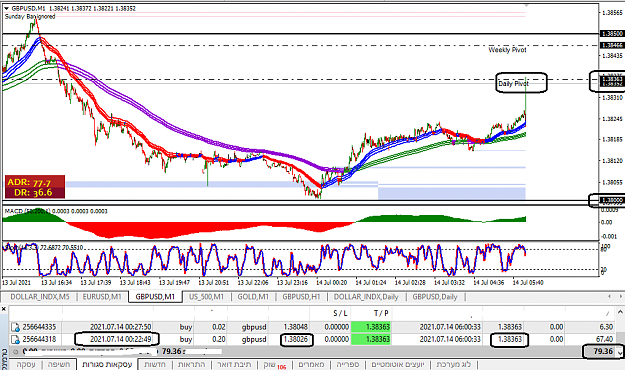
Task: Open the תיבת דואר terminal tab
Action: 234,364
